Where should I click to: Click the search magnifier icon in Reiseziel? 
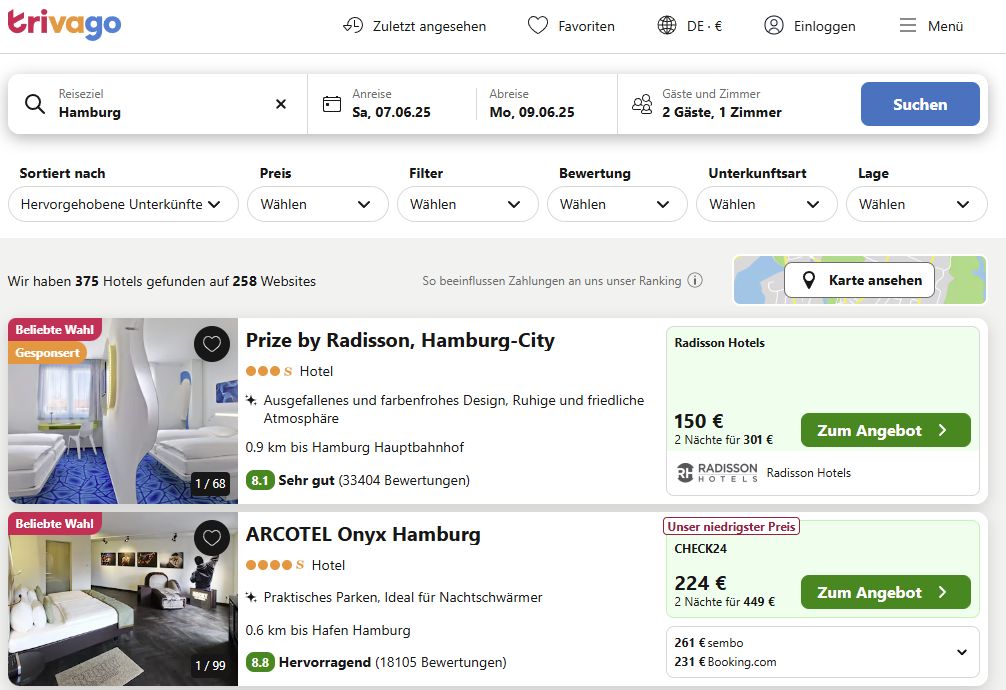click(35, 104)
